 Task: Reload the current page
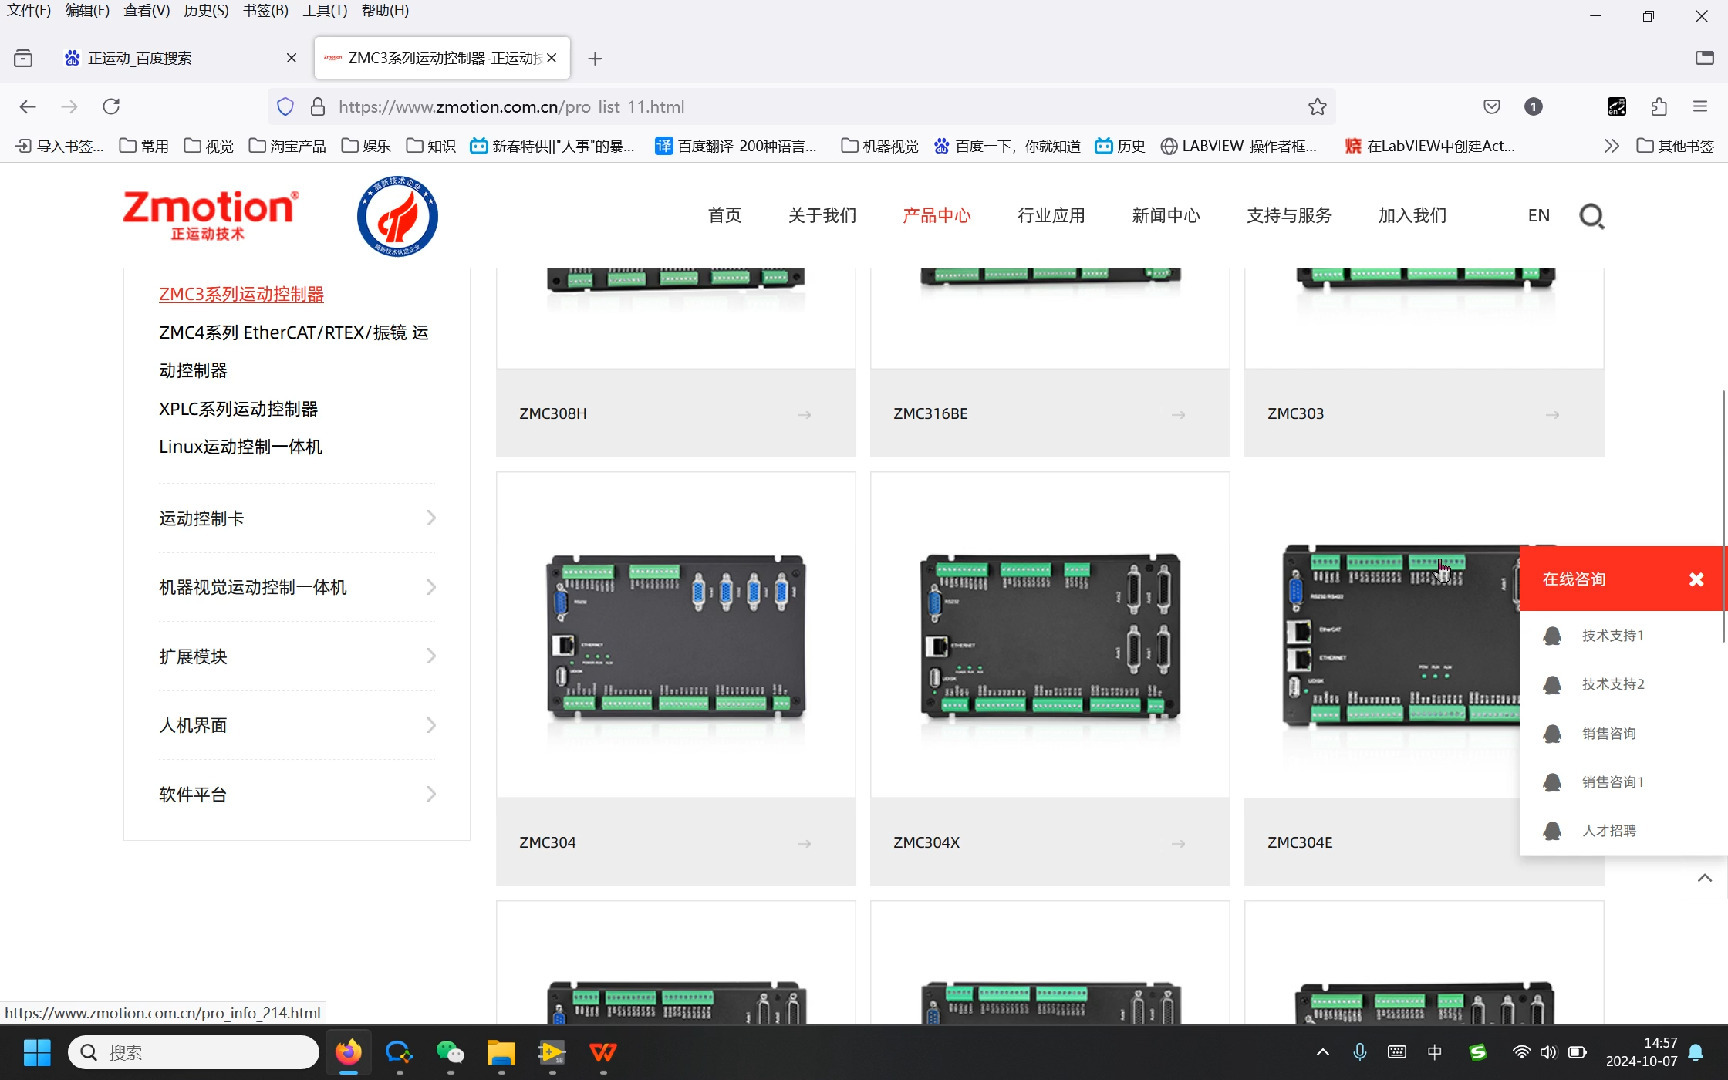point(111,106)
